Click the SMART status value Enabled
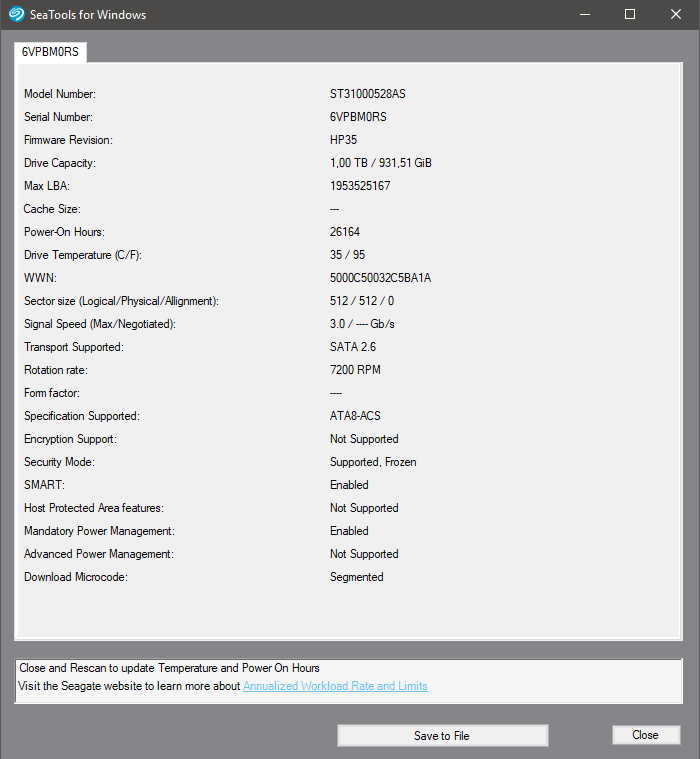Viewport: 700px width, 759px height. (x=349, y=485)
